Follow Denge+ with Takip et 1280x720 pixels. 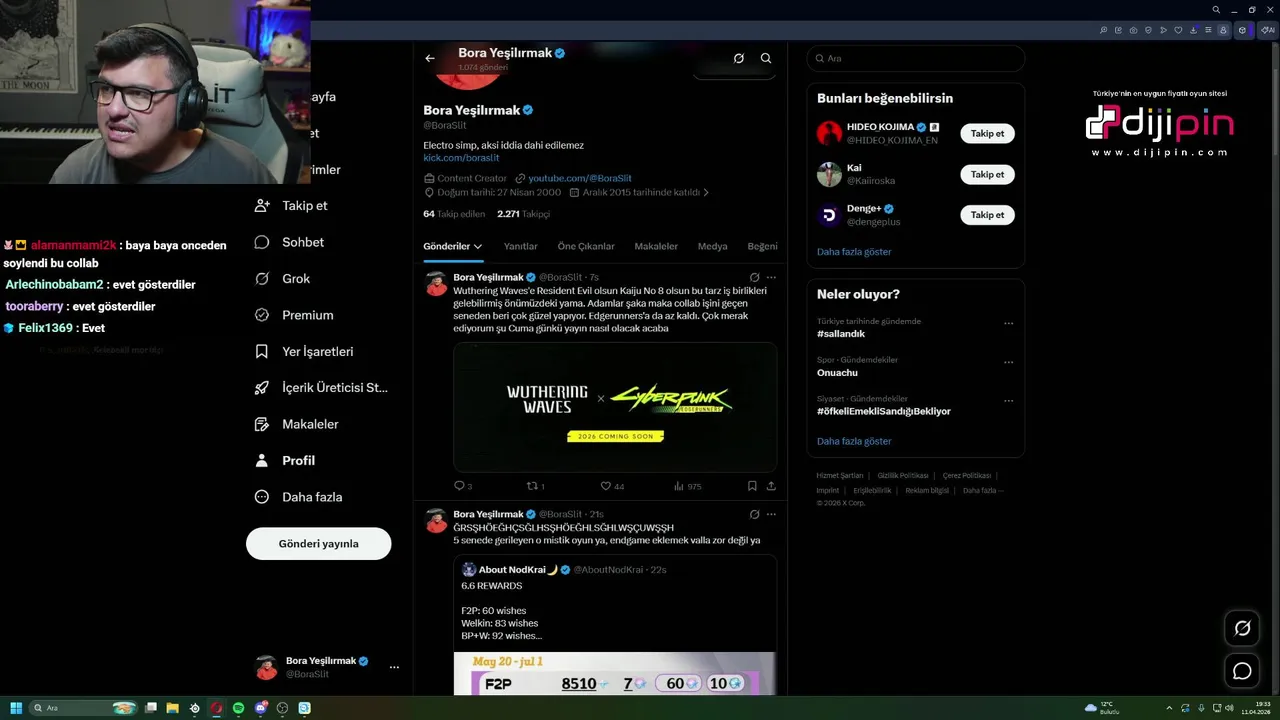click(987, 215)
